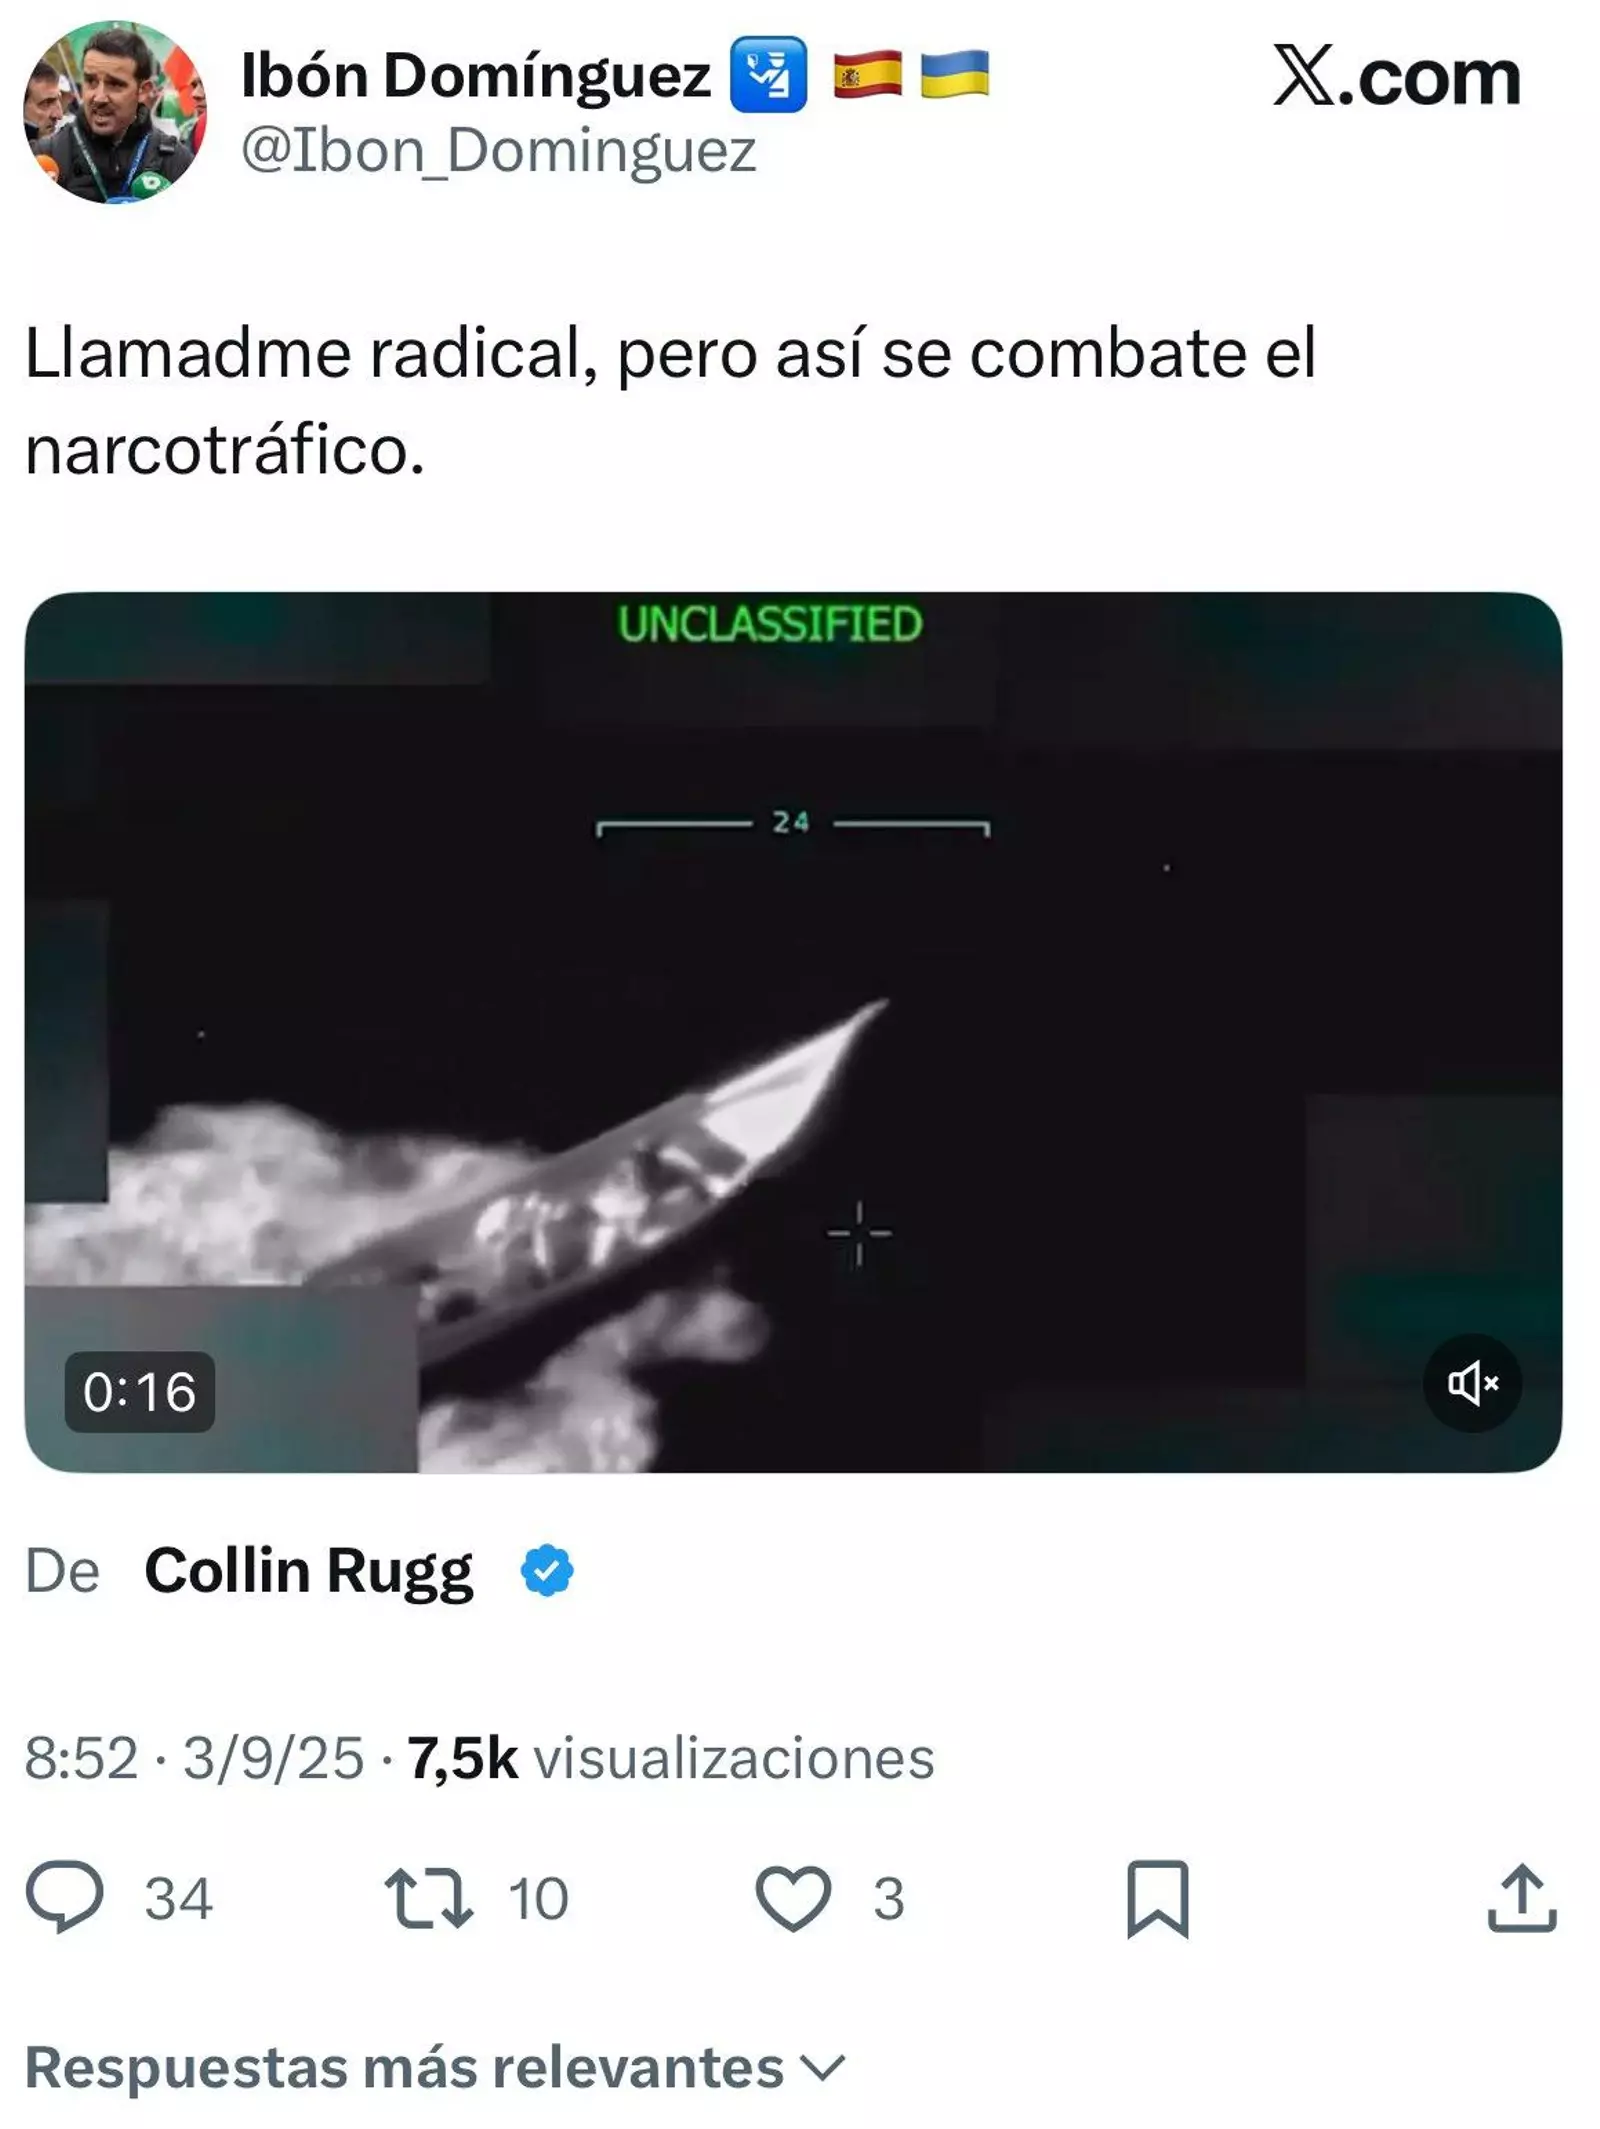Image resolution: width=1600 pixels, height=2129 pixels.
Task: Click the blue police emoji badge
Action: [768, 74]
